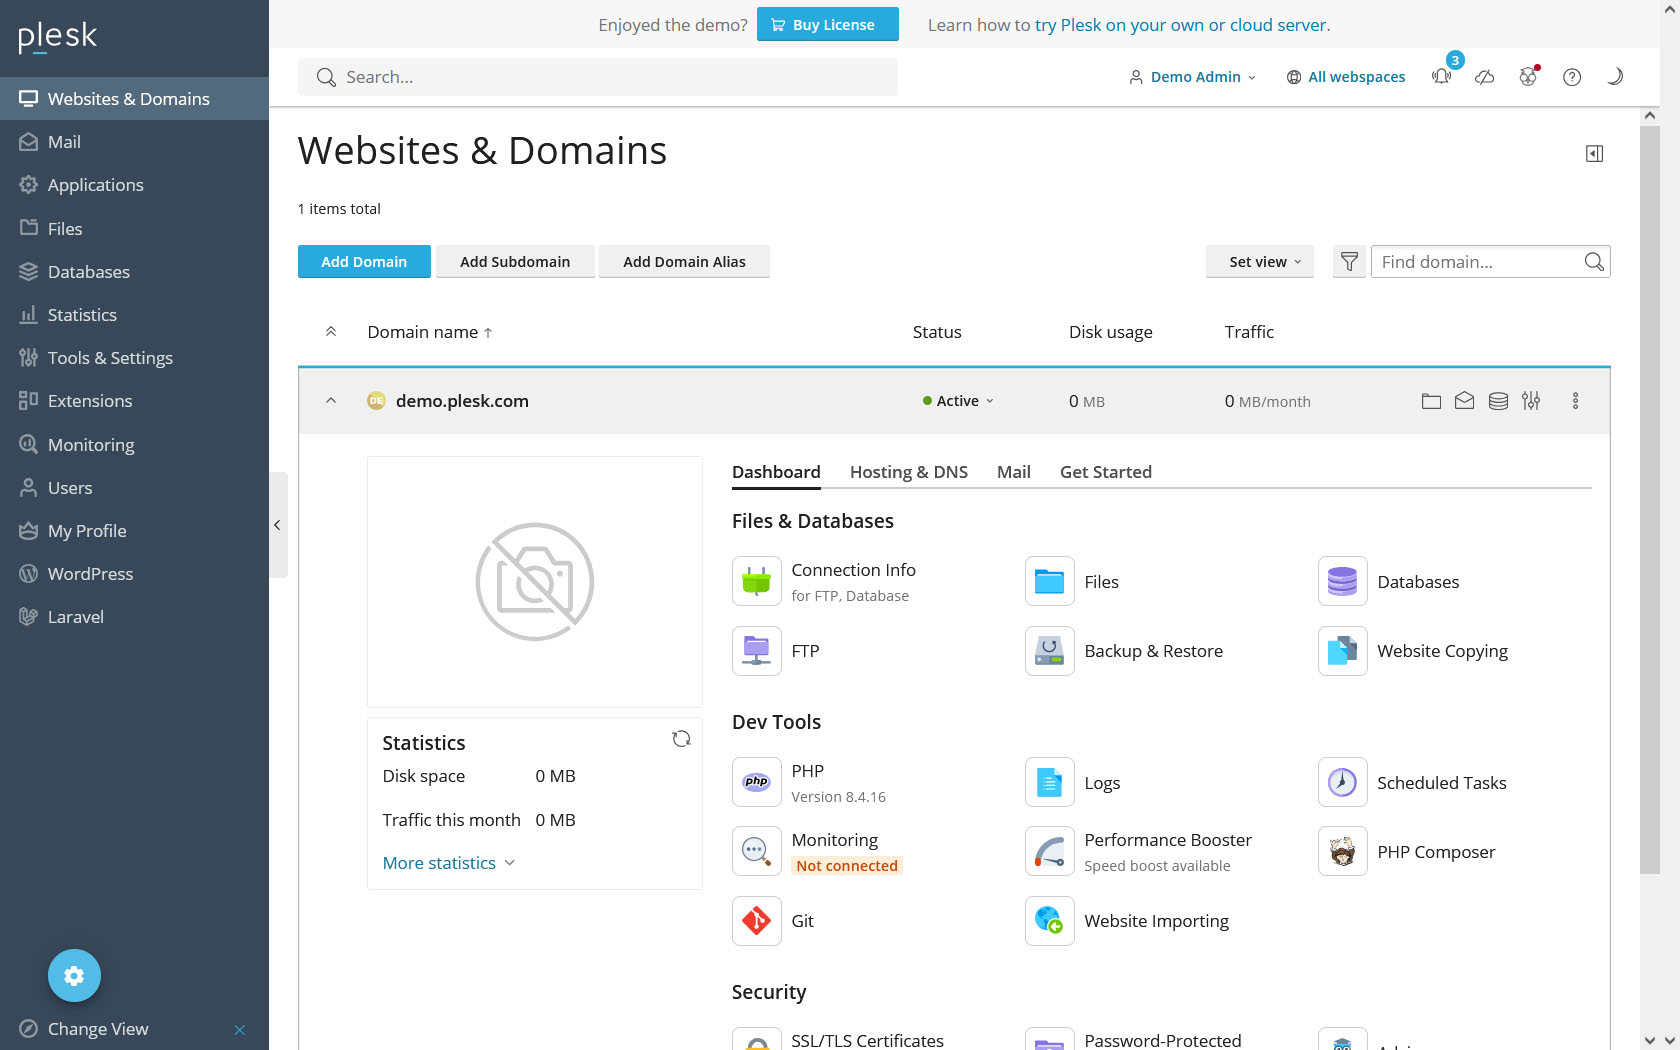Expand the More statistics link

448,863
